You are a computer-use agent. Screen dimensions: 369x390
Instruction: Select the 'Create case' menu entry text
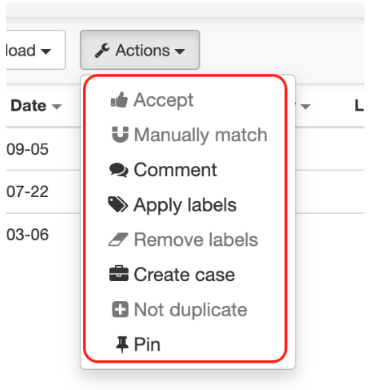coord(184,275)
